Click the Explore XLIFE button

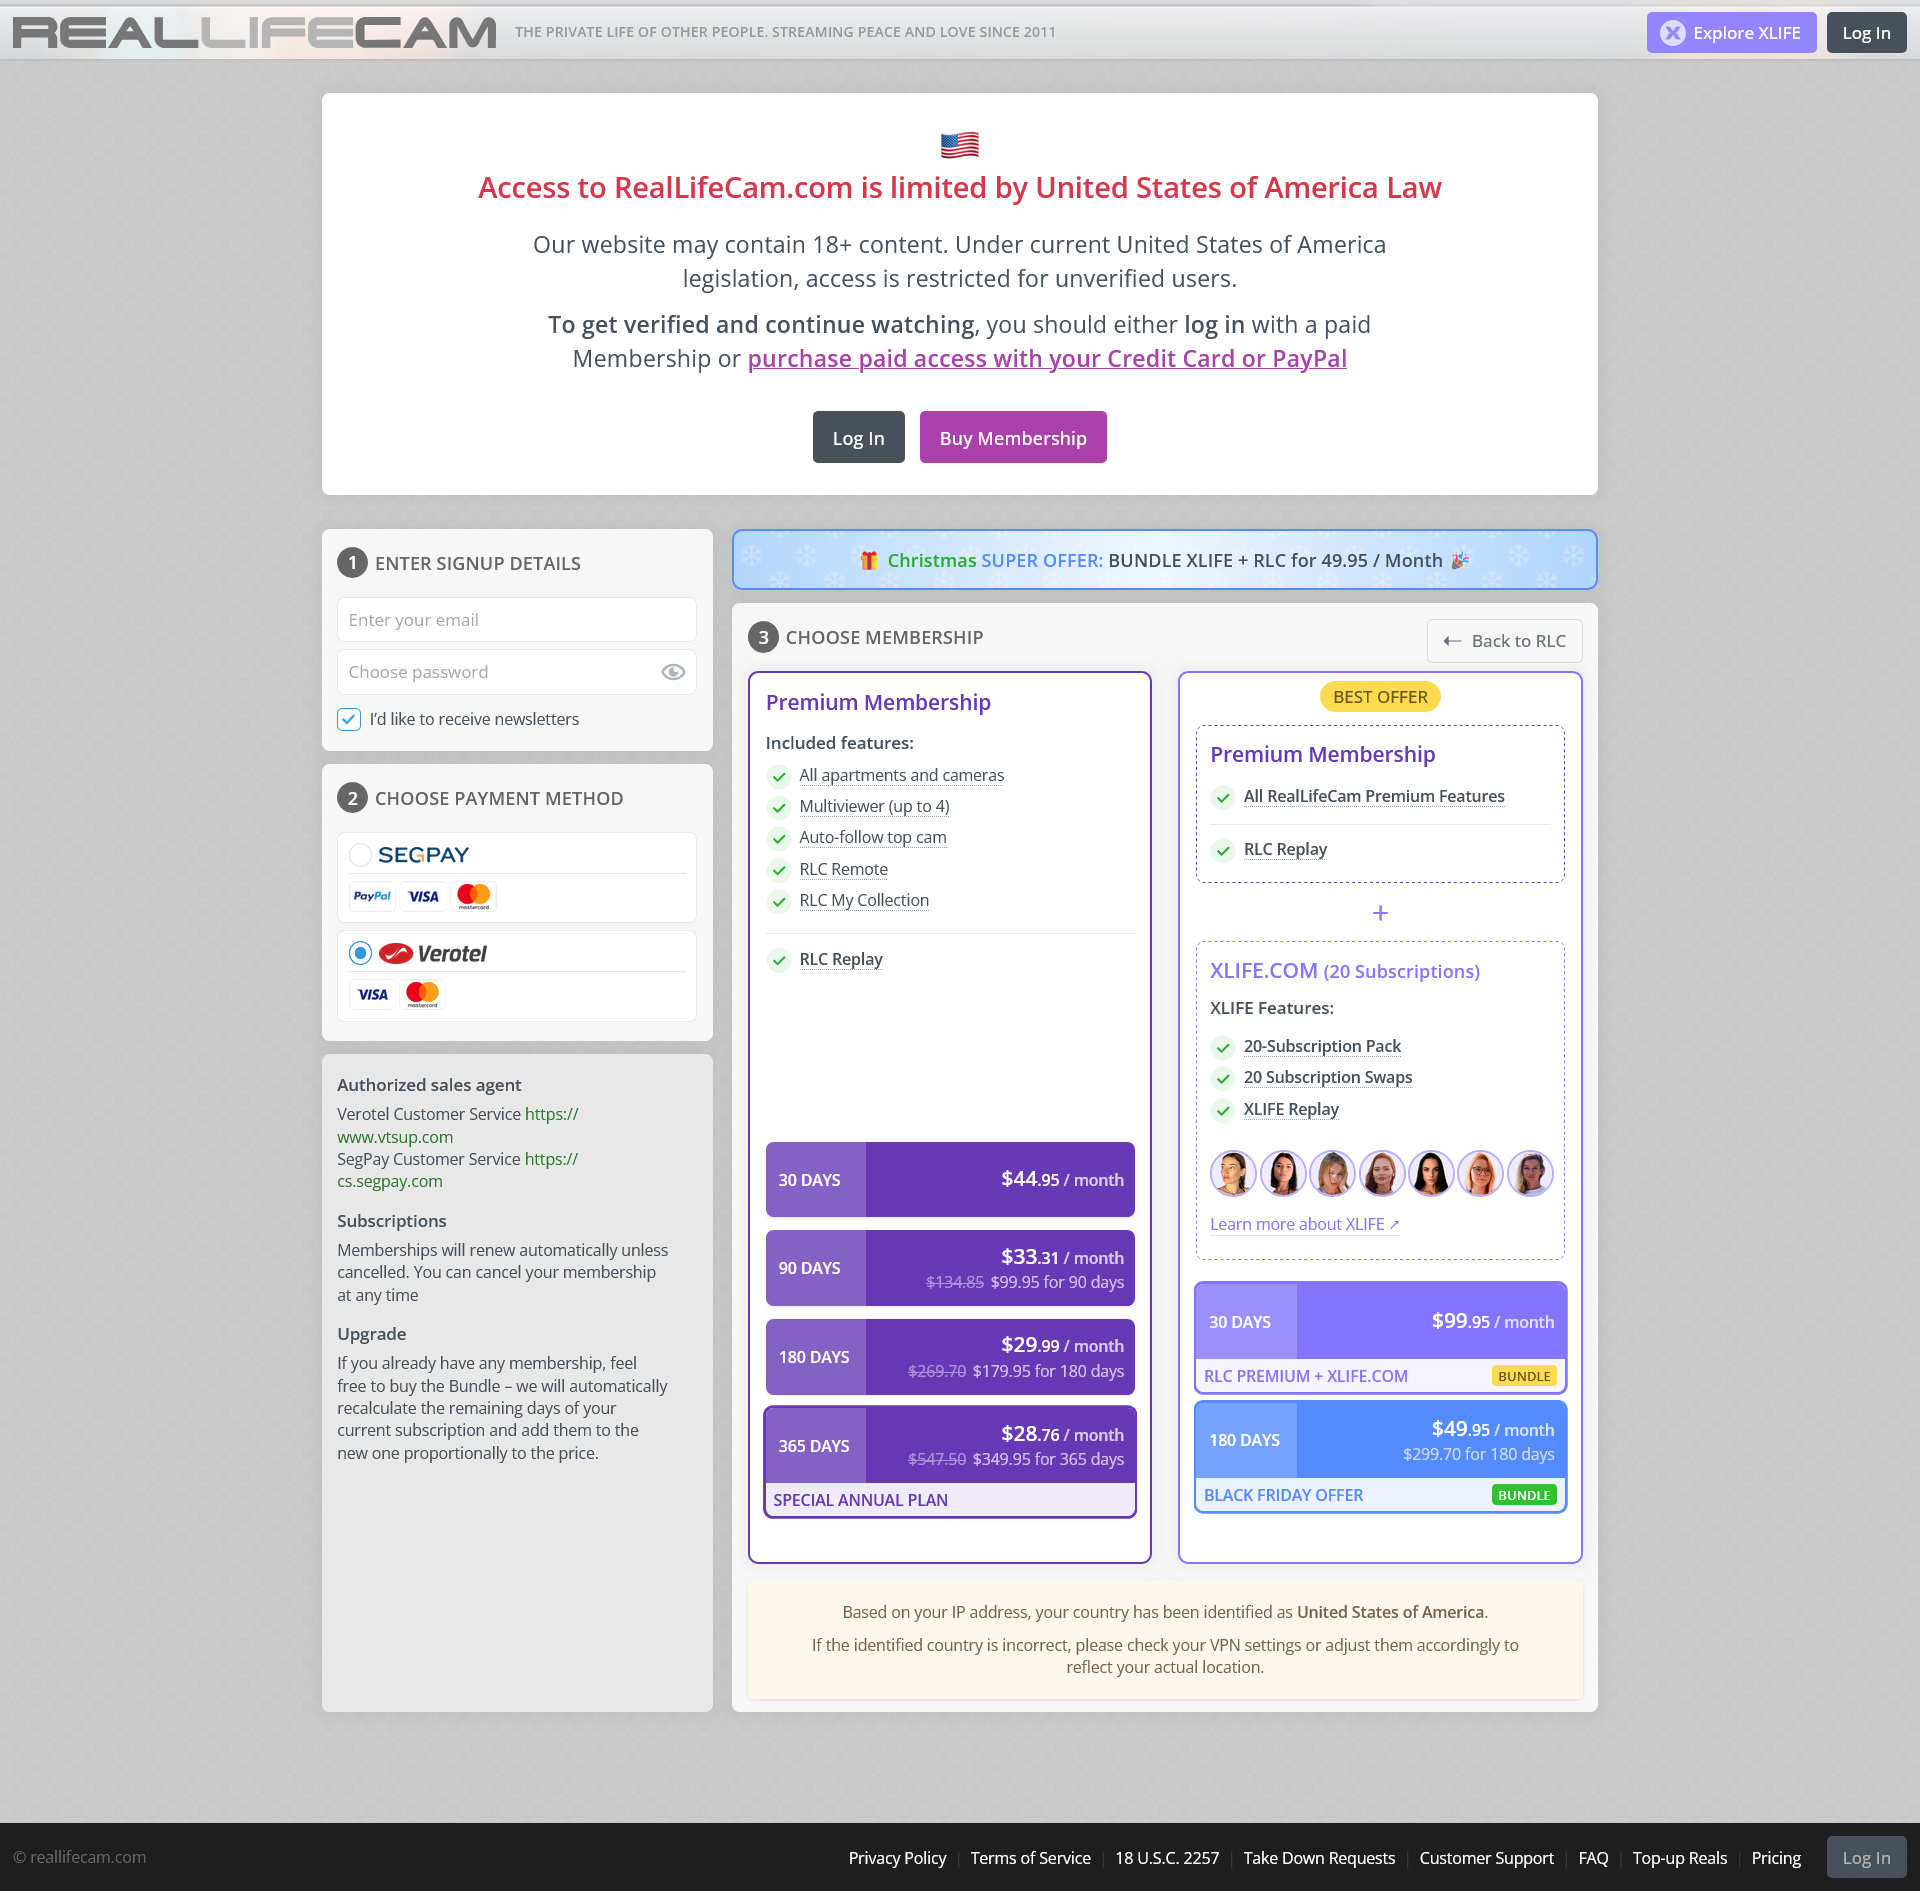1731,33
